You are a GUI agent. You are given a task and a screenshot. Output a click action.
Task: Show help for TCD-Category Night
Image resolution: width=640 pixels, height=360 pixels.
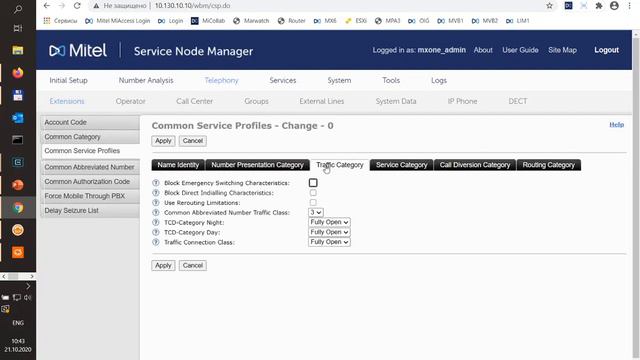156,222
